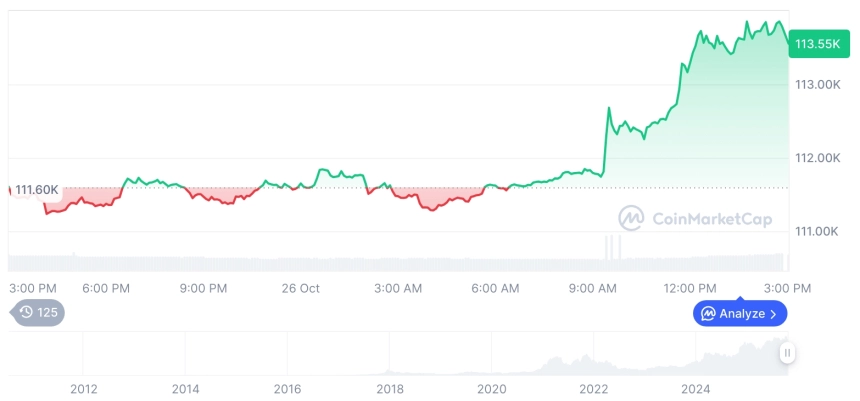Screen dimensions: 860x401
Task: Click the 6:00 PM time axis label
Action: [x=106, y=288]
